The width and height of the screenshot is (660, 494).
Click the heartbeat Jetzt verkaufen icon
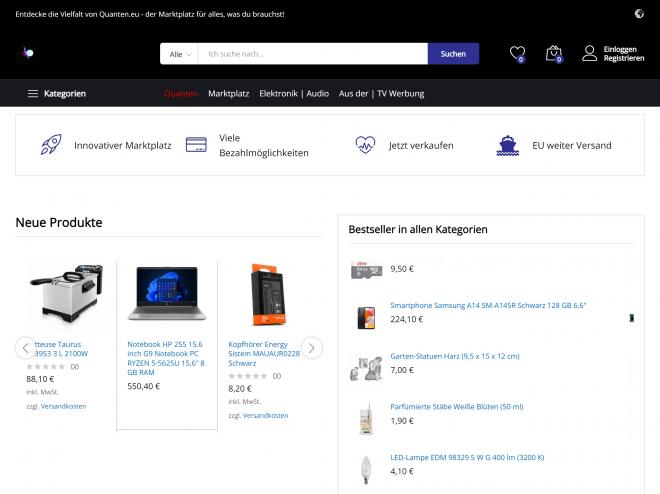[365, 145]
